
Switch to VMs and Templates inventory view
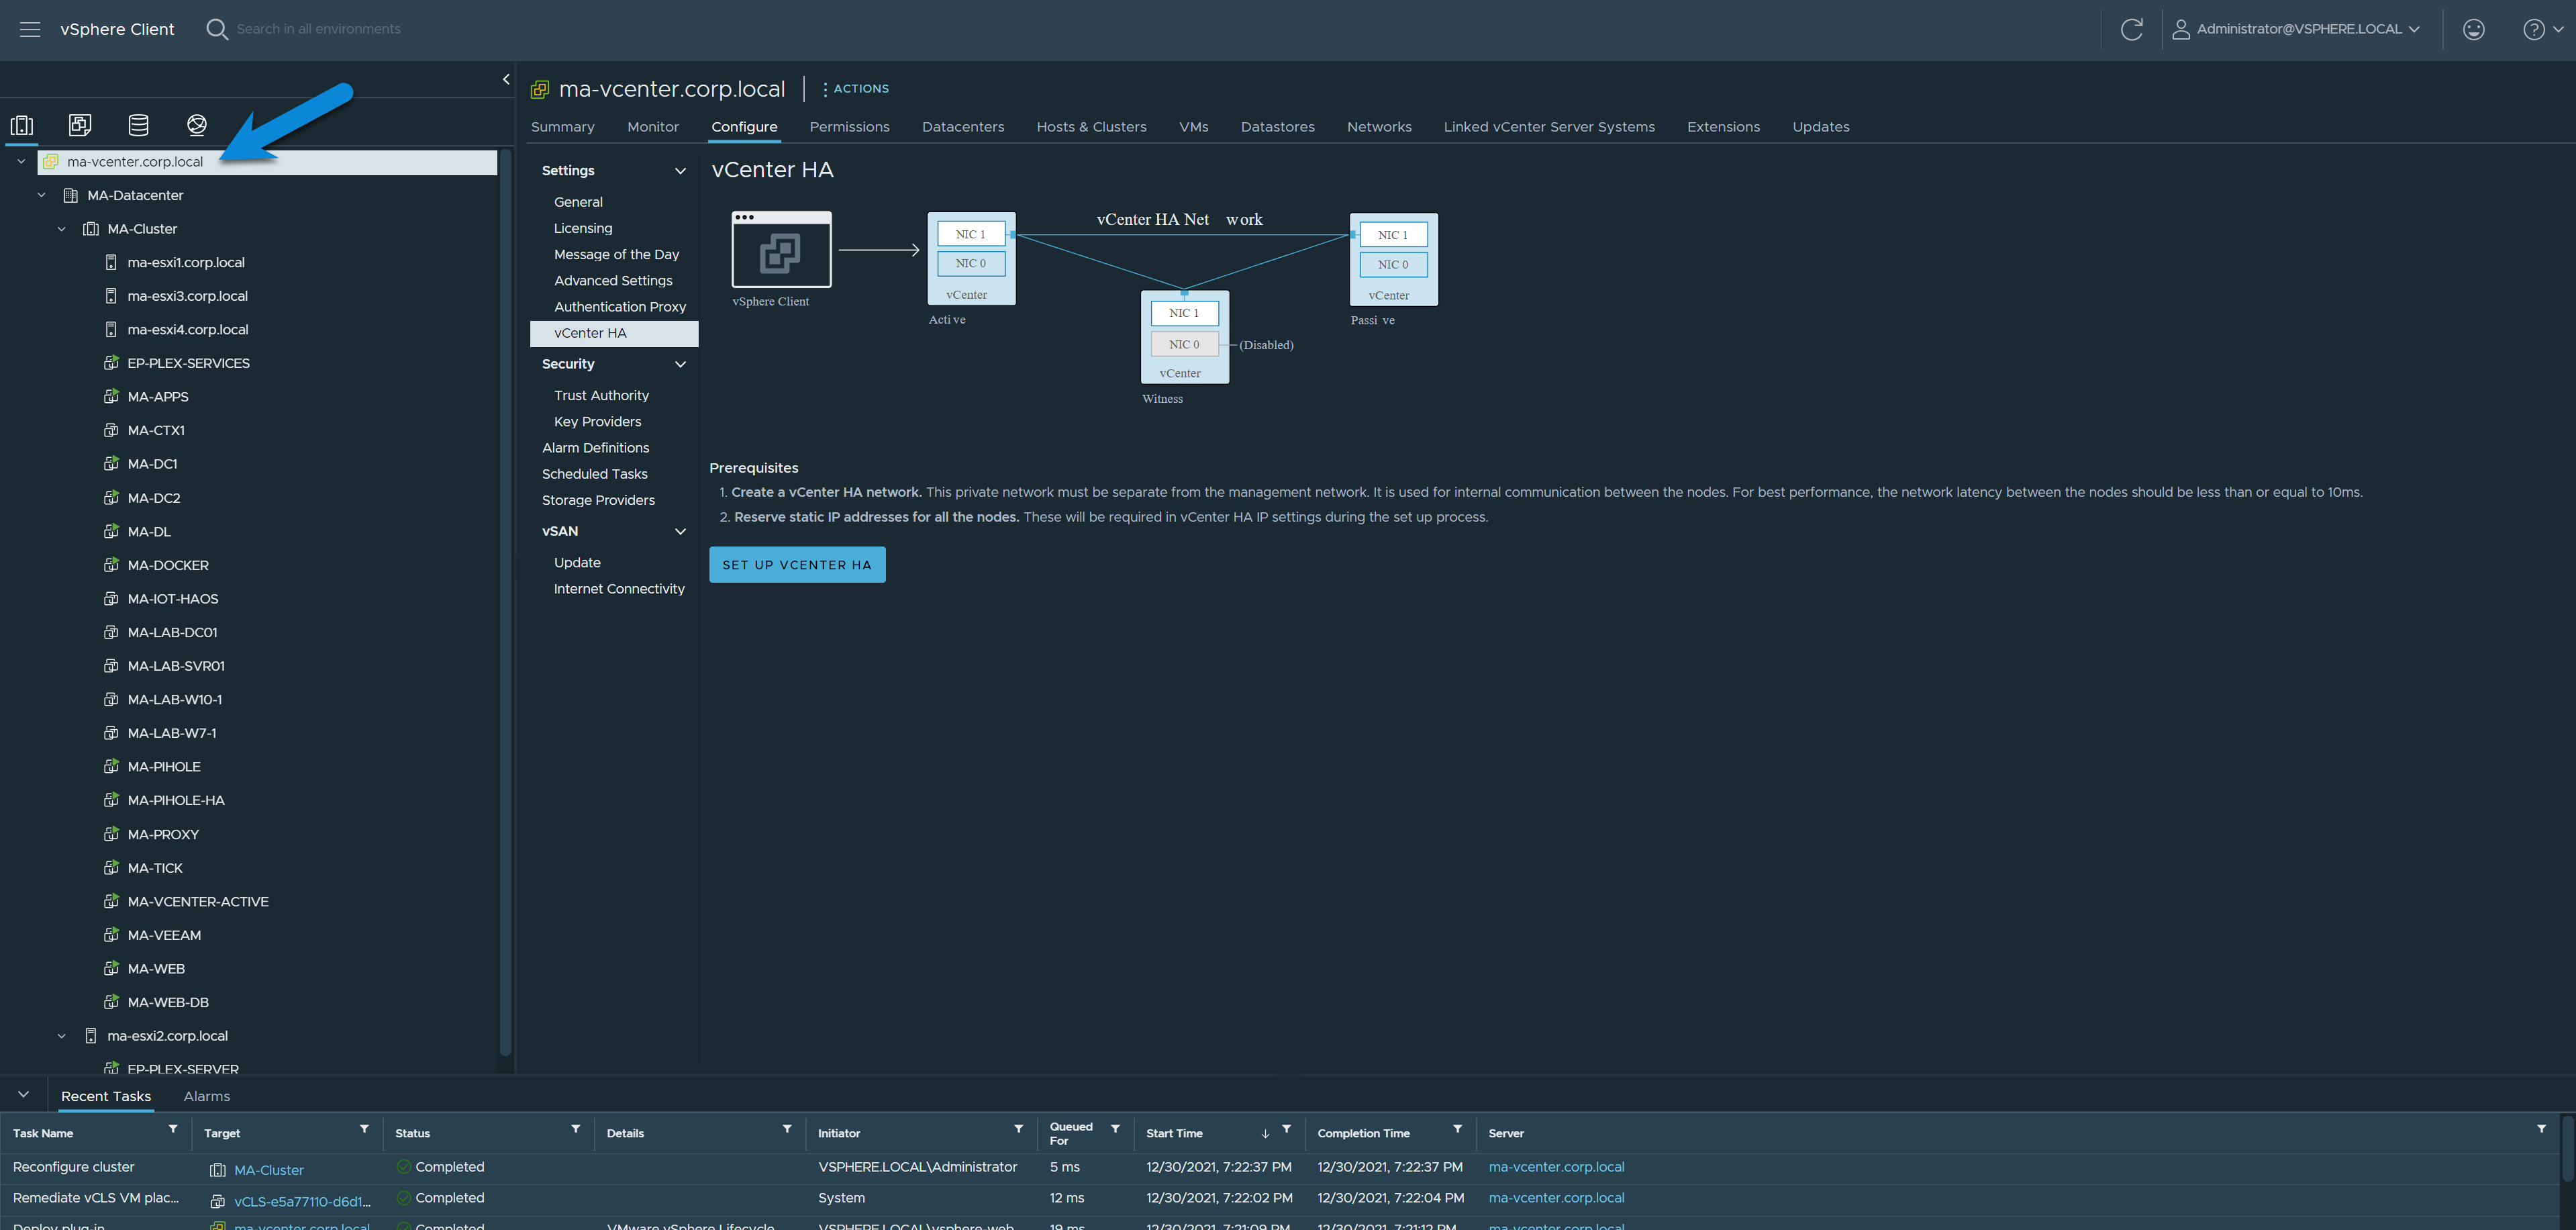point(80,125)
